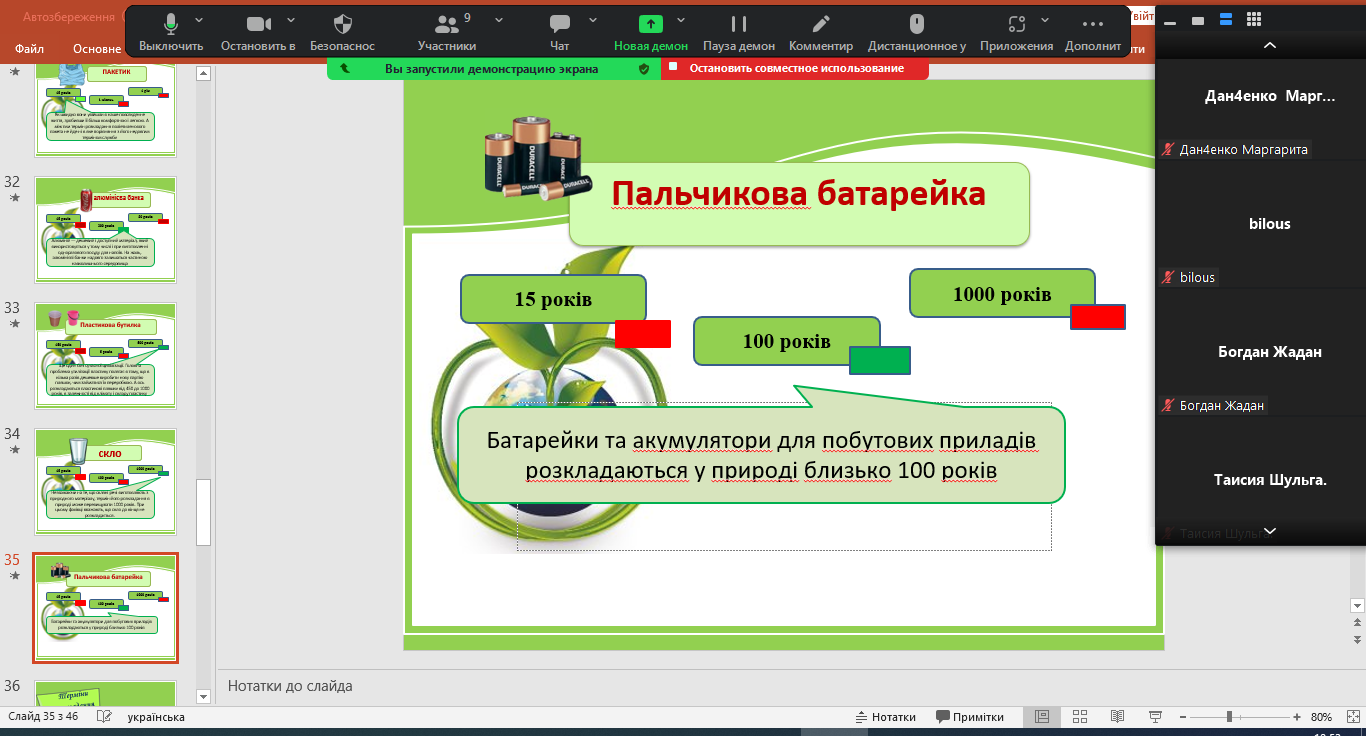Click the українська language indicator
This screenshot has width=1366, height=736.
coord(156,717)
